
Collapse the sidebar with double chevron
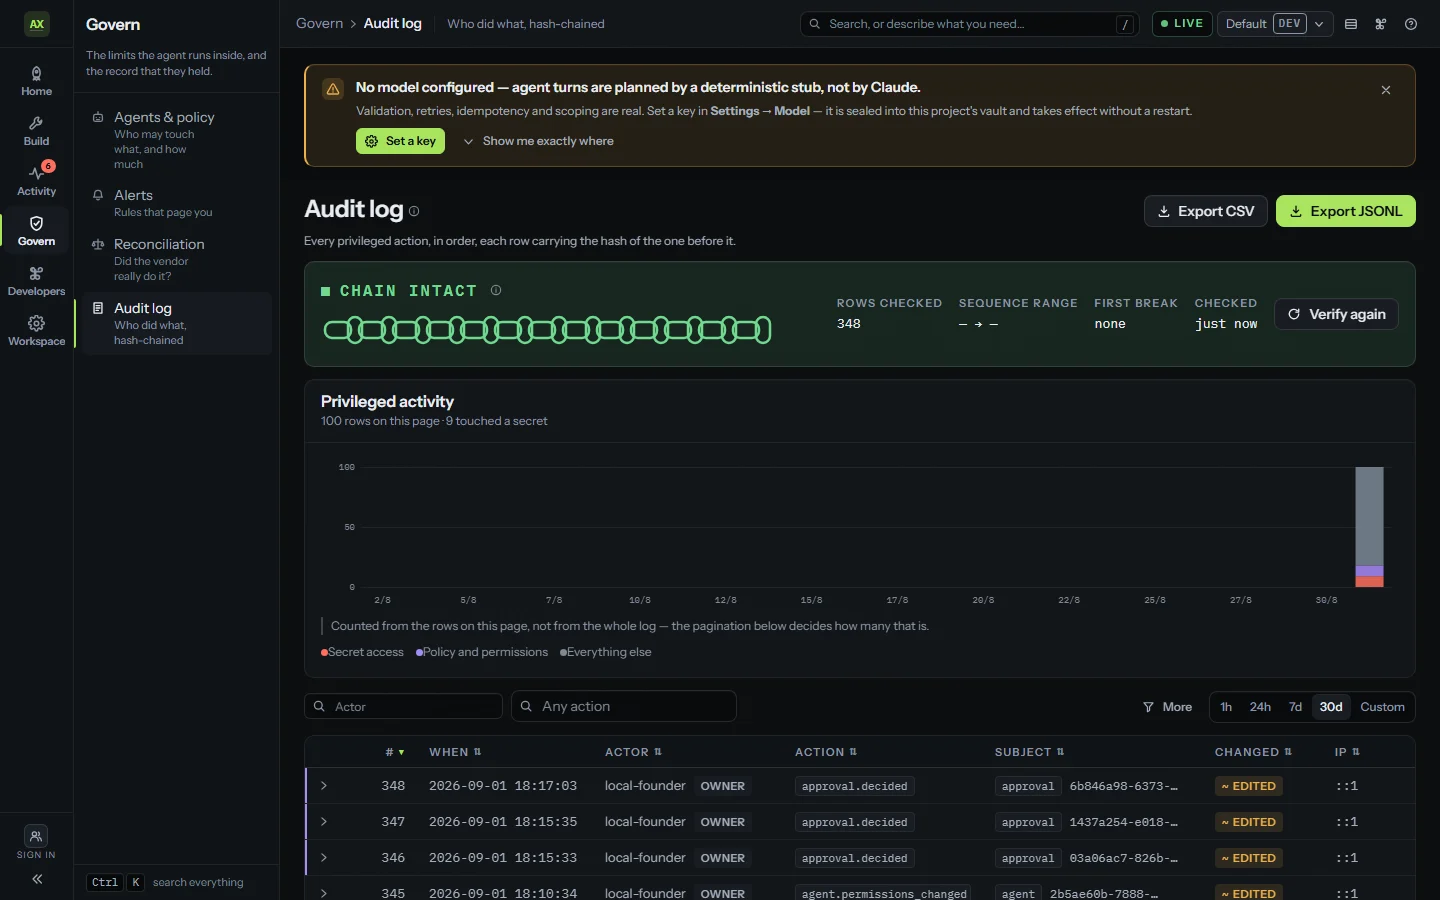(x=37, y=879)
